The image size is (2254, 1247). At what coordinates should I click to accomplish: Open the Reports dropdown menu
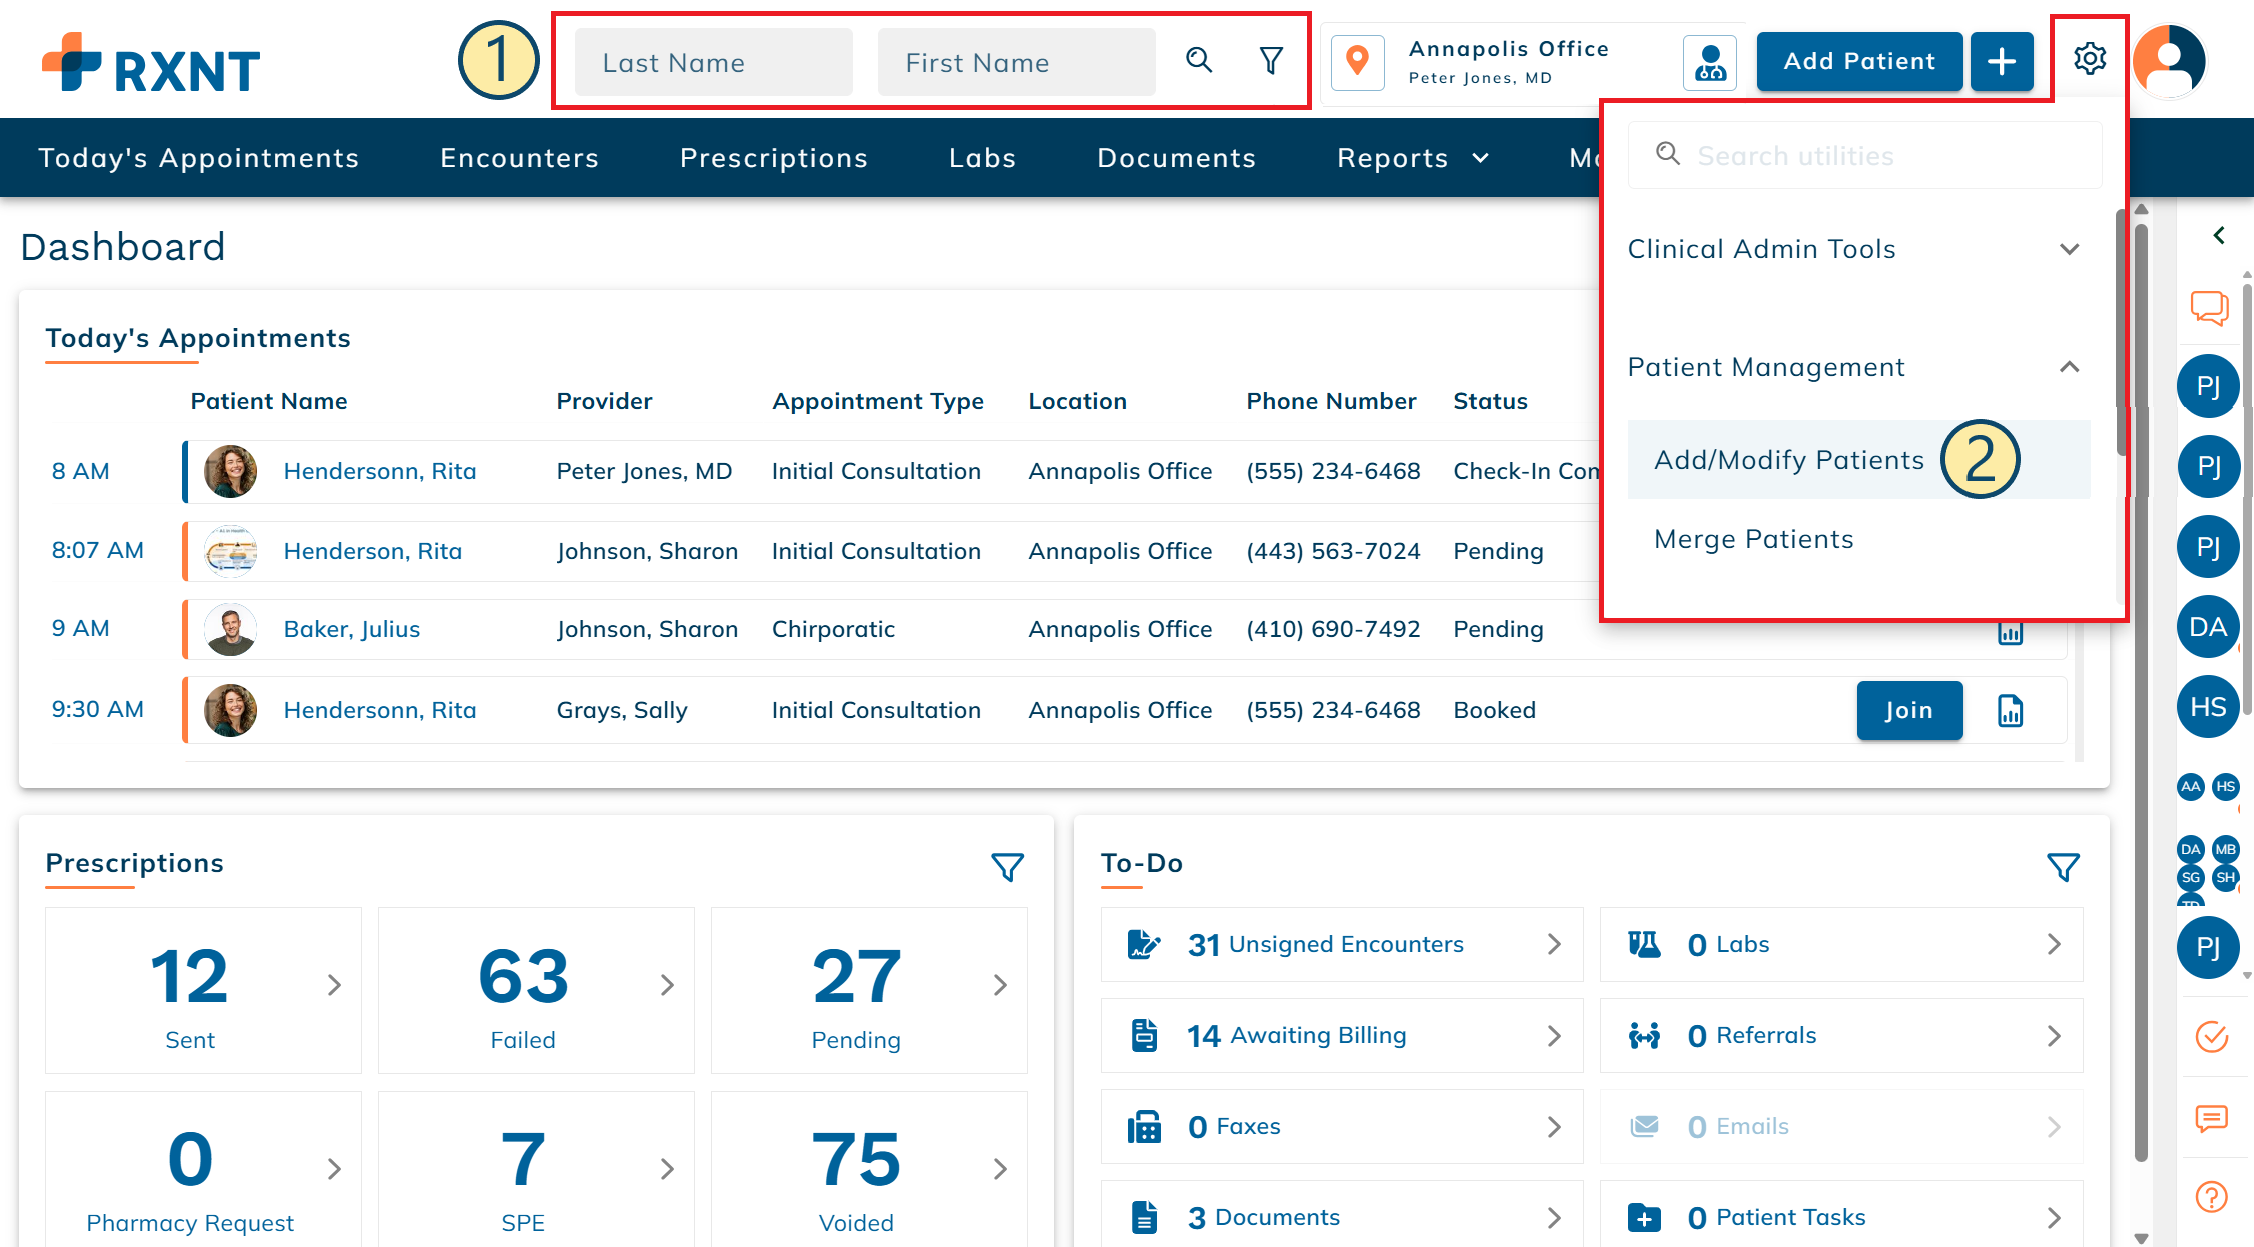[1413, 158]
